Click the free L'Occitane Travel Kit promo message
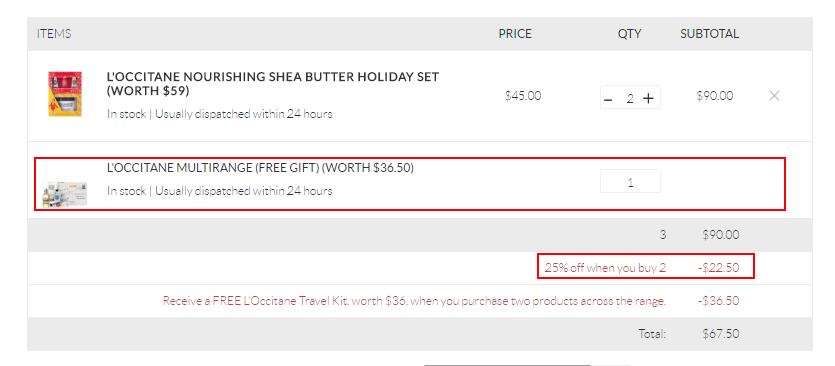Viewport: 835px width, 366px height. pyautogui.click(x=414, y=300)
